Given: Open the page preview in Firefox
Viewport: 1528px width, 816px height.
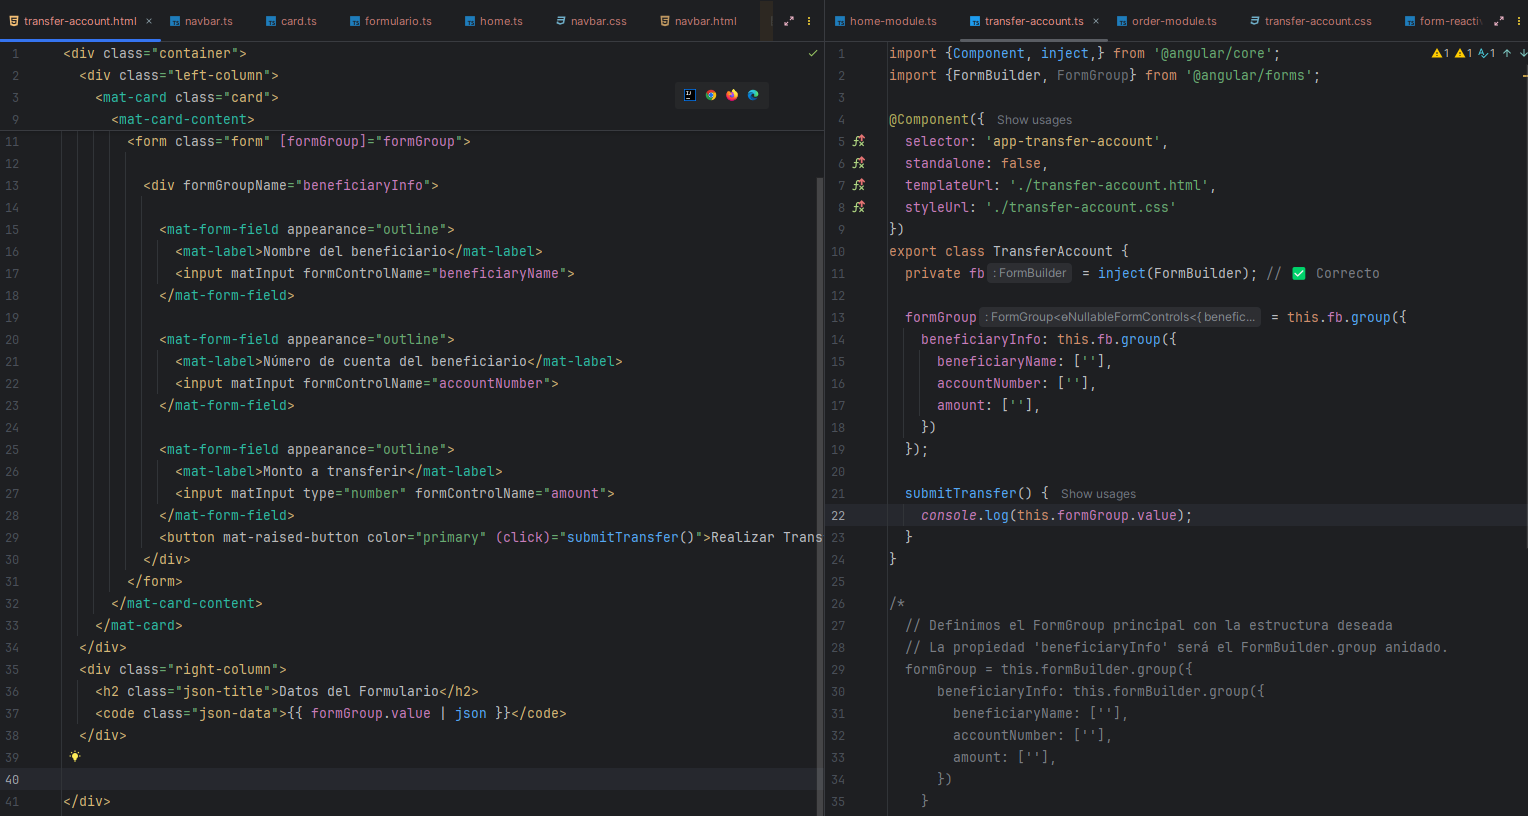Looking at the screenshot, I should coord(732,95).
